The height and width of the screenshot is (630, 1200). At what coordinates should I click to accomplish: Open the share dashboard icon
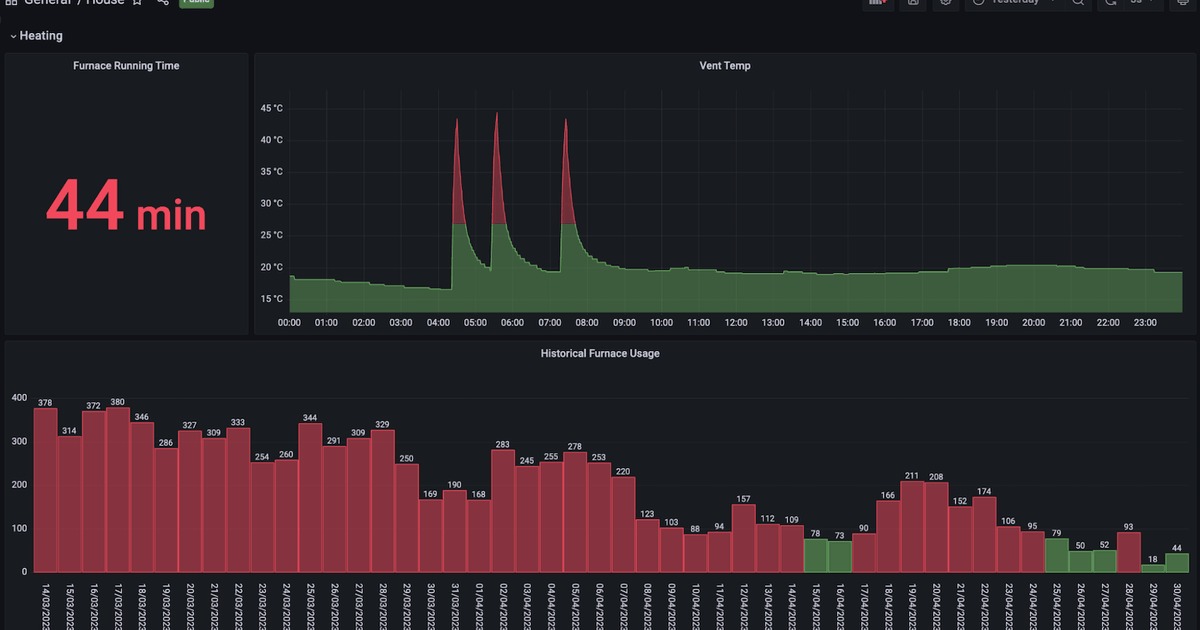(x=163, y=3)
